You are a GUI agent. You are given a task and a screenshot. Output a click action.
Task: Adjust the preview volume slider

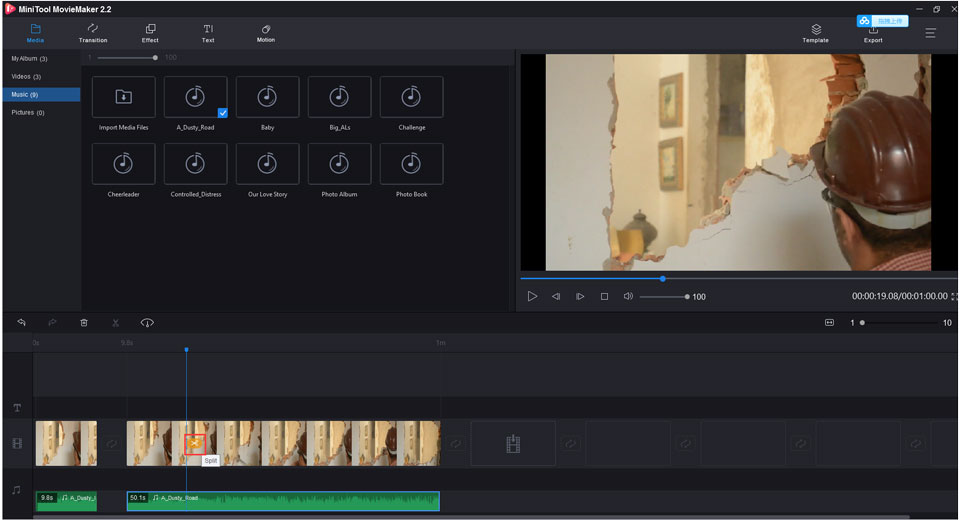[664, 296]
